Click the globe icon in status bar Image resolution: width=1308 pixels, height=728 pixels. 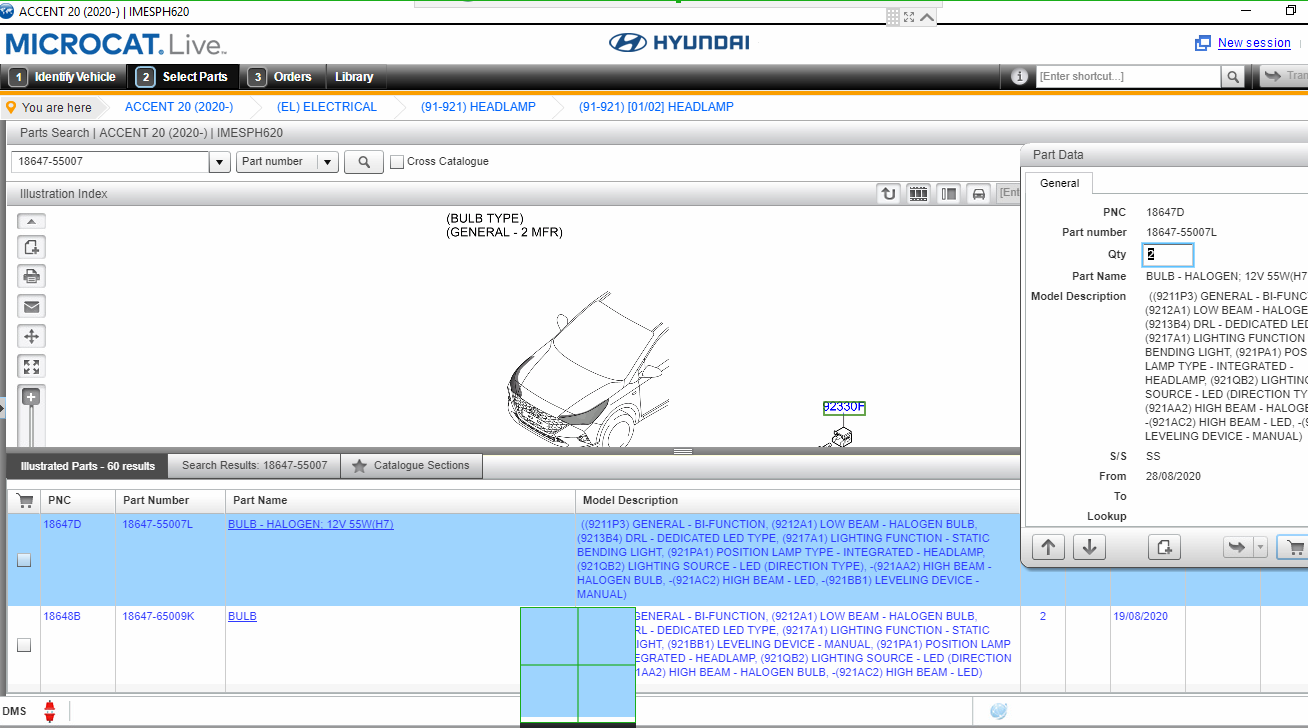coord(997,711)
